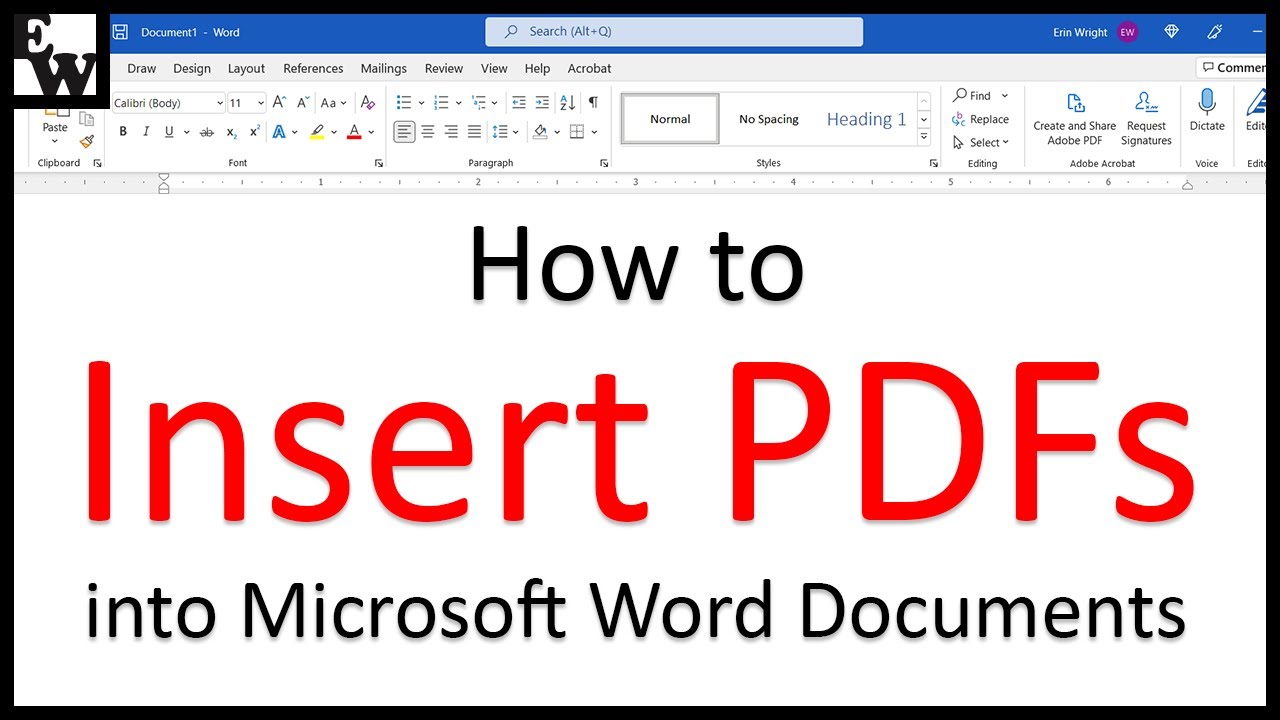Click the Multilevel list icon

pyautogui.click(x=478, y=102)
